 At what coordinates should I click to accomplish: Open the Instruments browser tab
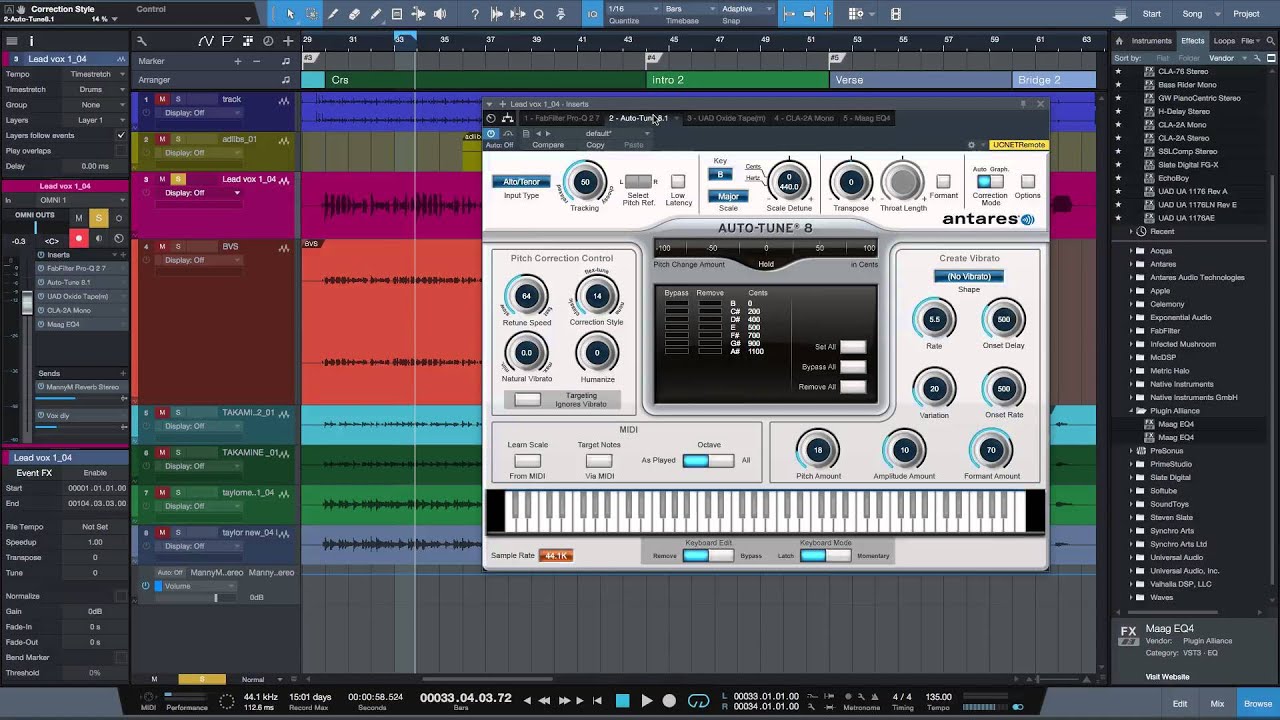coord(1152,41)
